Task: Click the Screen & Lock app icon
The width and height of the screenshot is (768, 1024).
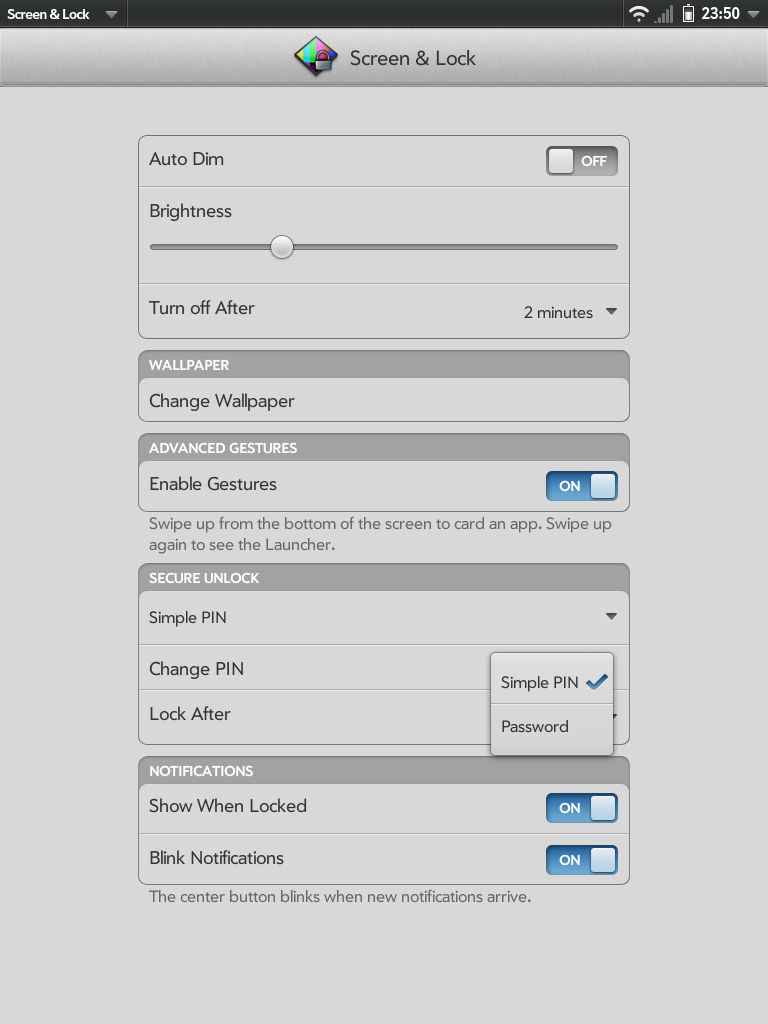Action: (x=315, y=58)
